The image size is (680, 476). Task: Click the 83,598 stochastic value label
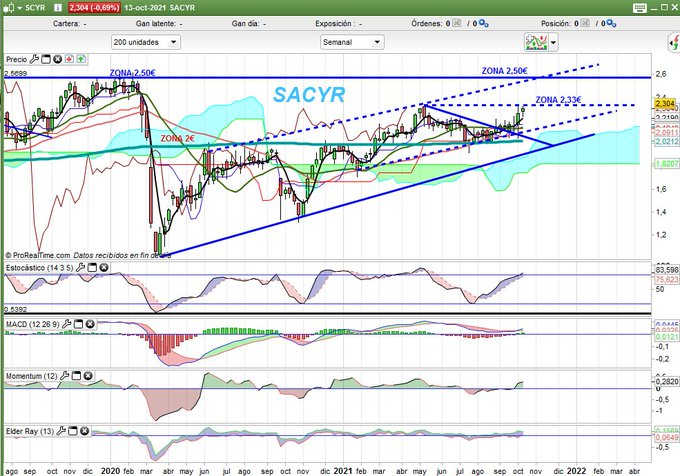(x=667, y=270)
